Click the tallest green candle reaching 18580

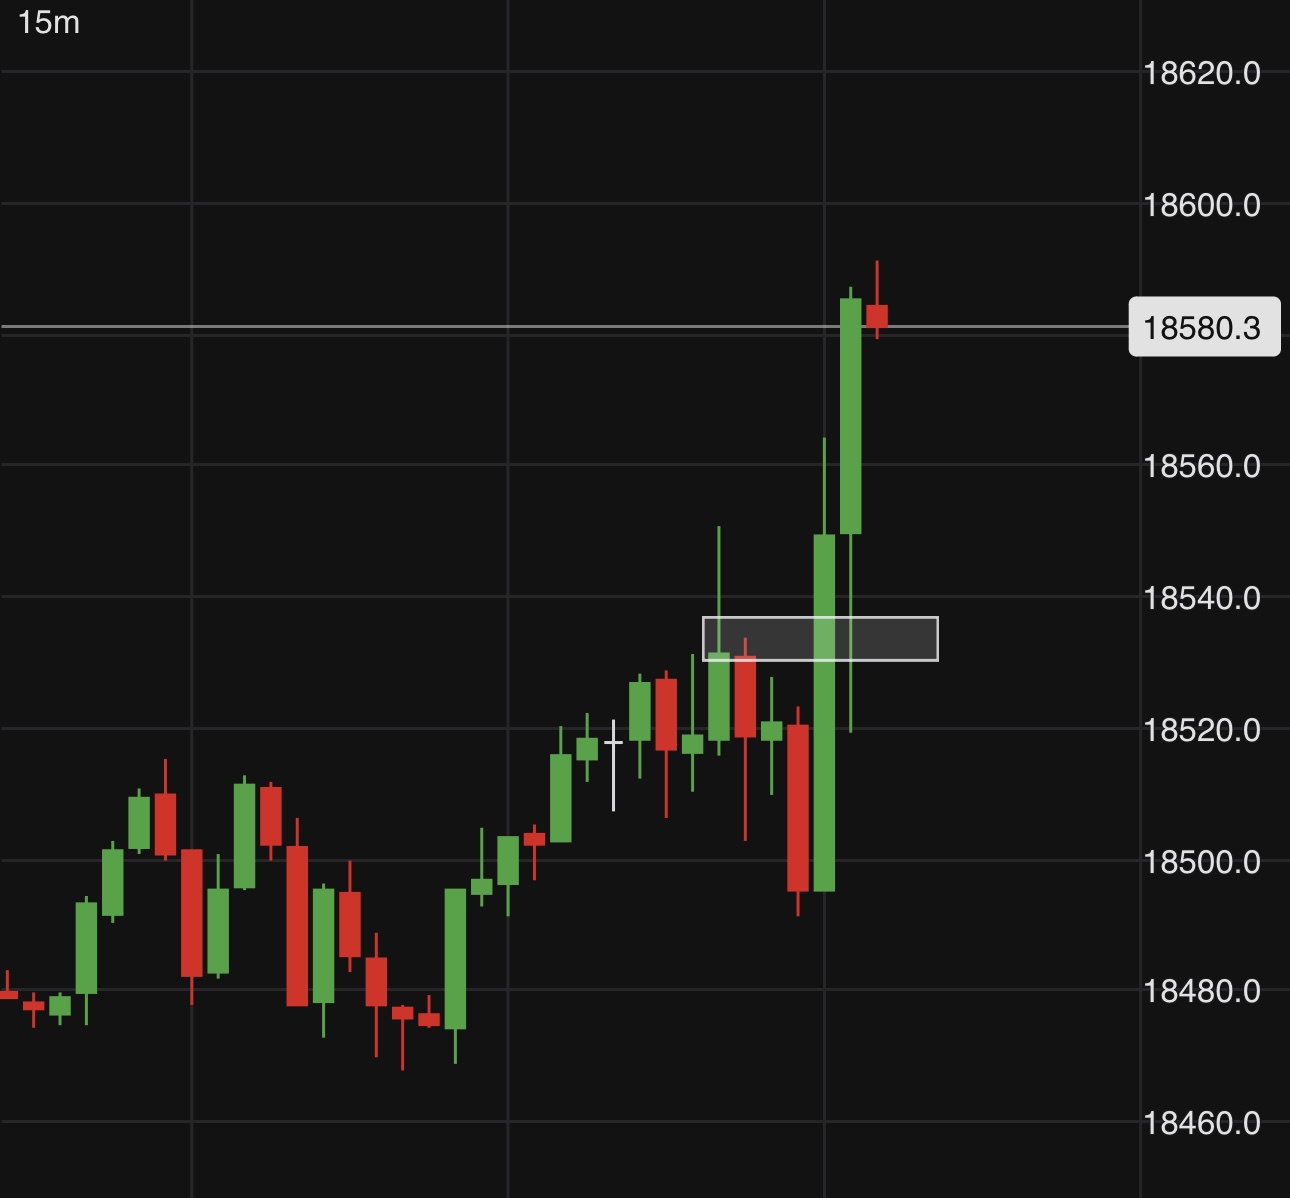pyautogui.click(x=850, y=416)
